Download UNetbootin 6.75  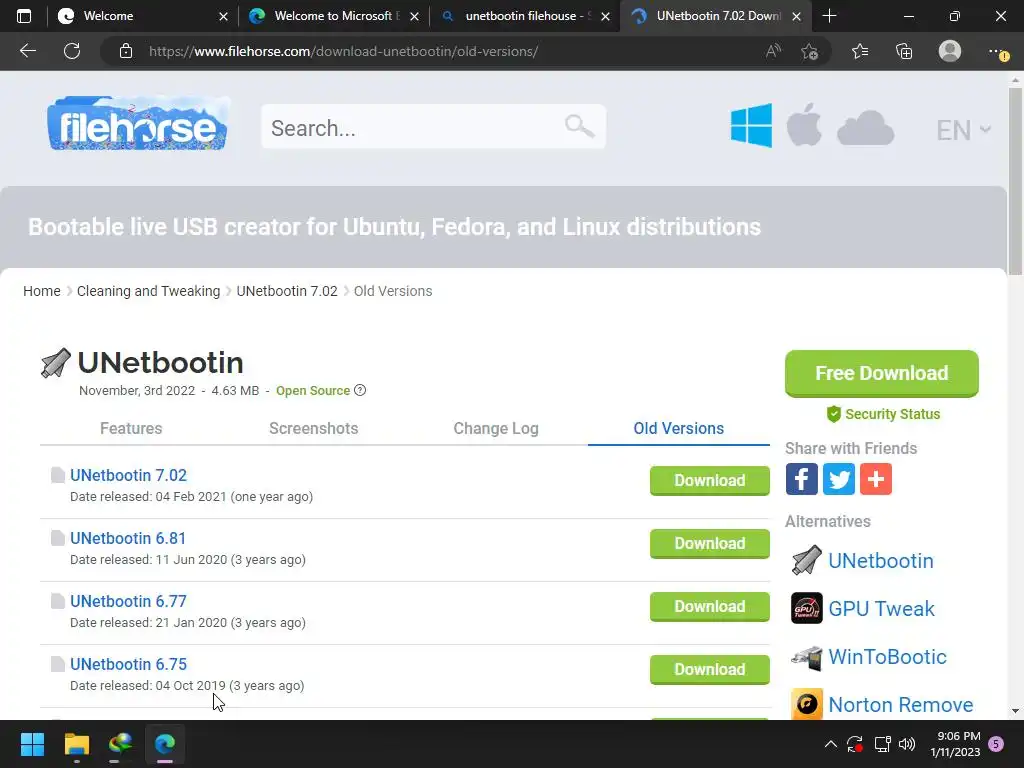(709, 669)
